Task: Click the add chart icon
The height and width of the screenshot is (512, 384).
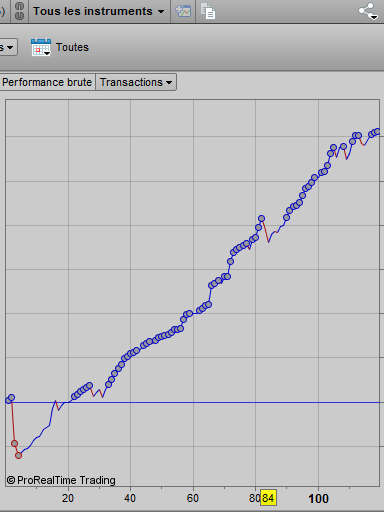Action: pyautogui.click(x=183, y=11)
